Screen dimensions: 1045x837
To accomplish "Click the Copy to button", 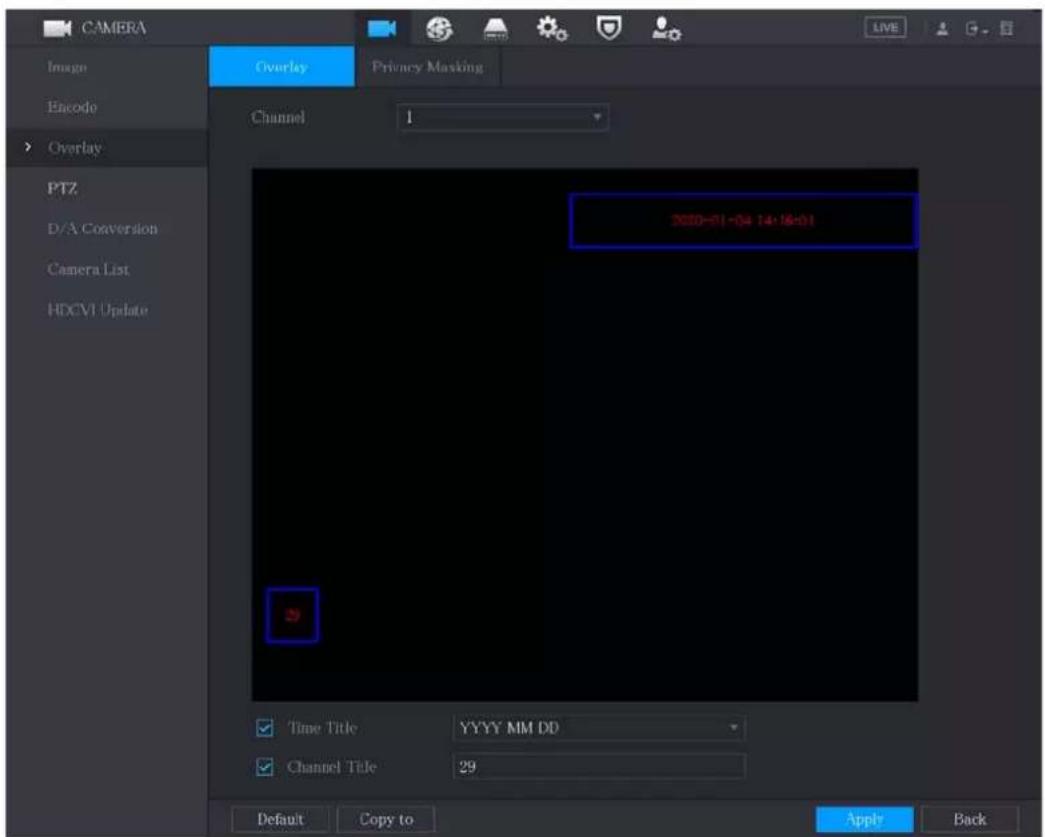I will tap(386, 819).
